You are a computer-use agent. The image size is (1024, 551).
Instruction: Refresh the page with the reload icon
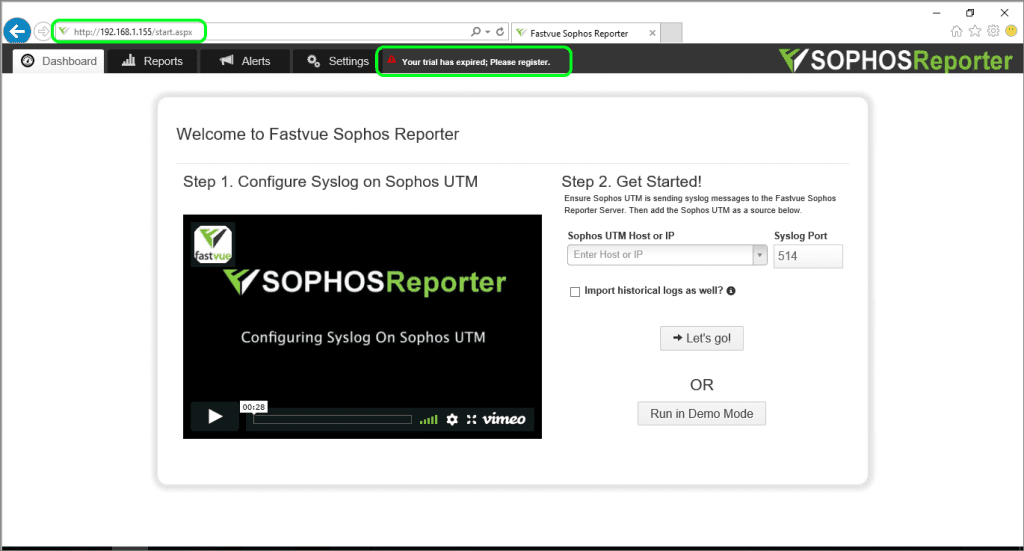500,31
